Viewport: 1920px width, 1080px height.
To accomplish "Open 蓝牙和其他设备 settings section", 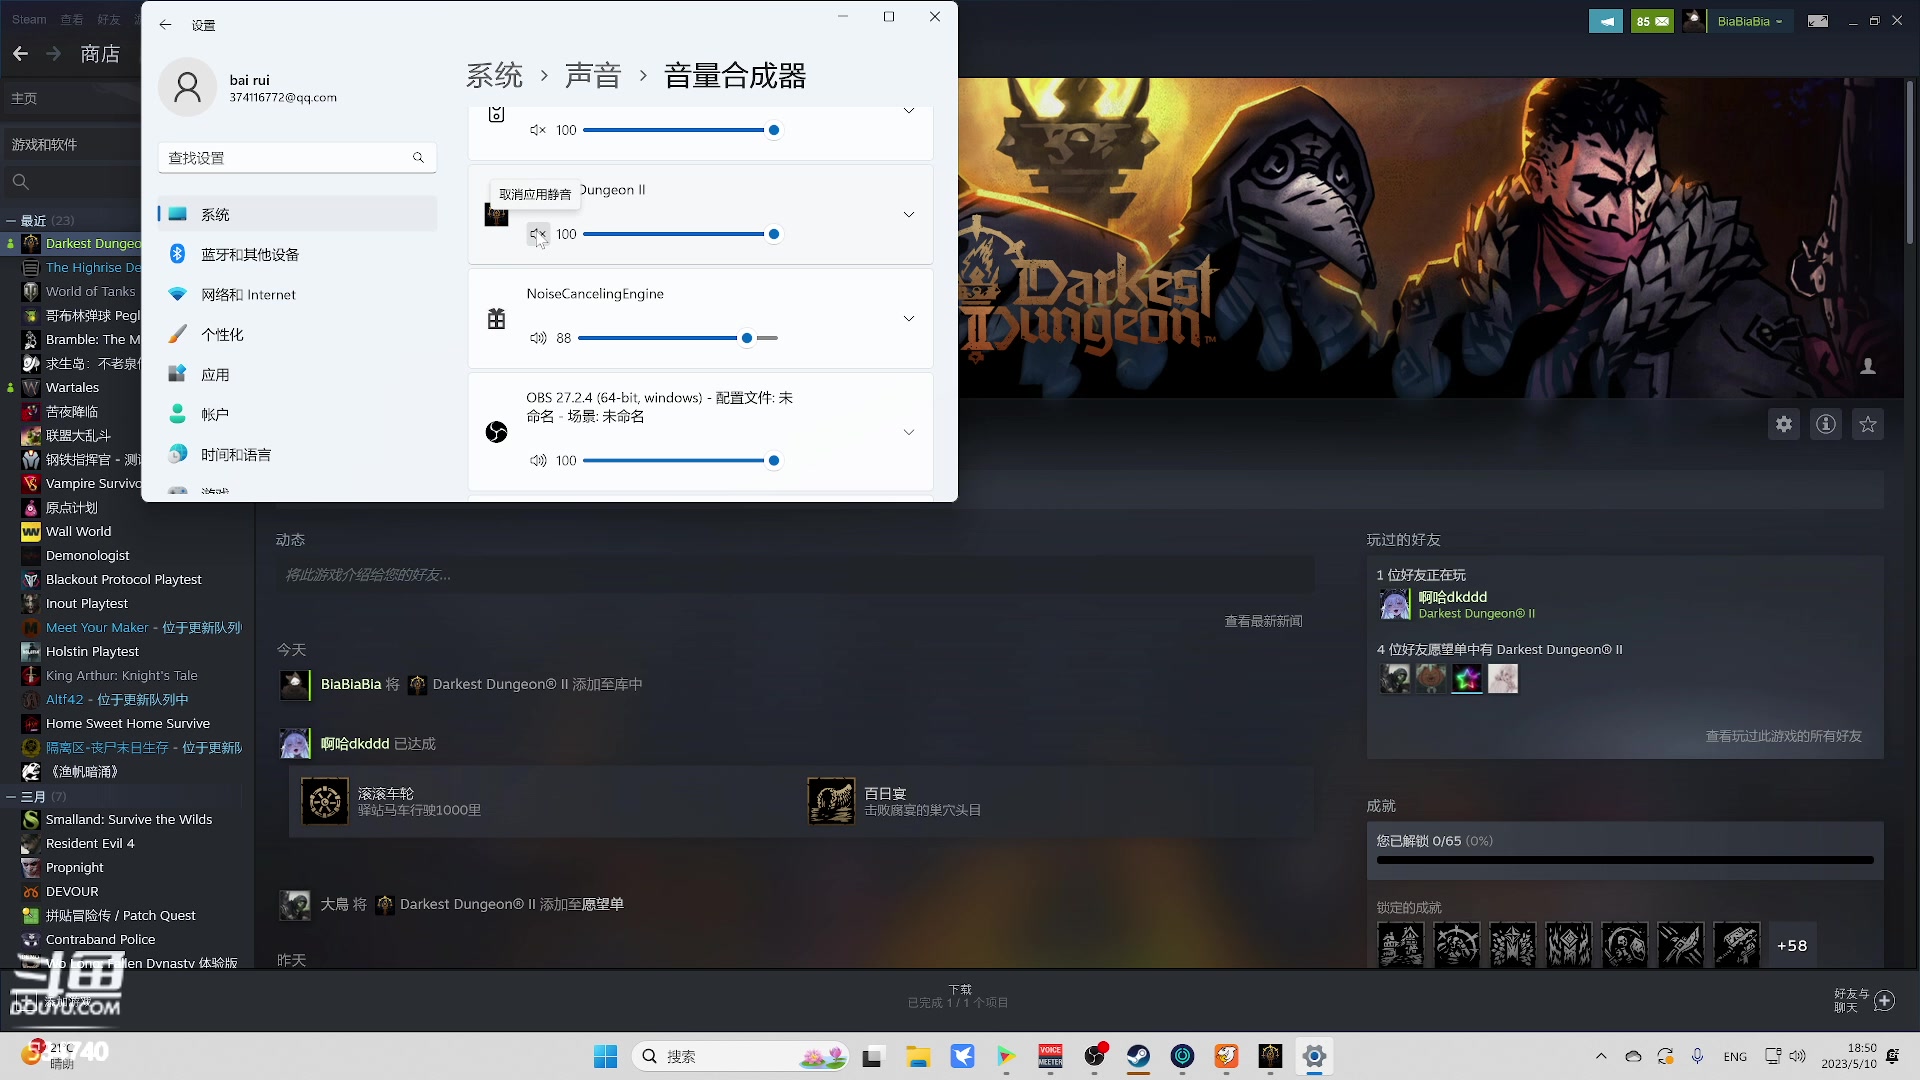I will point(297,255).
